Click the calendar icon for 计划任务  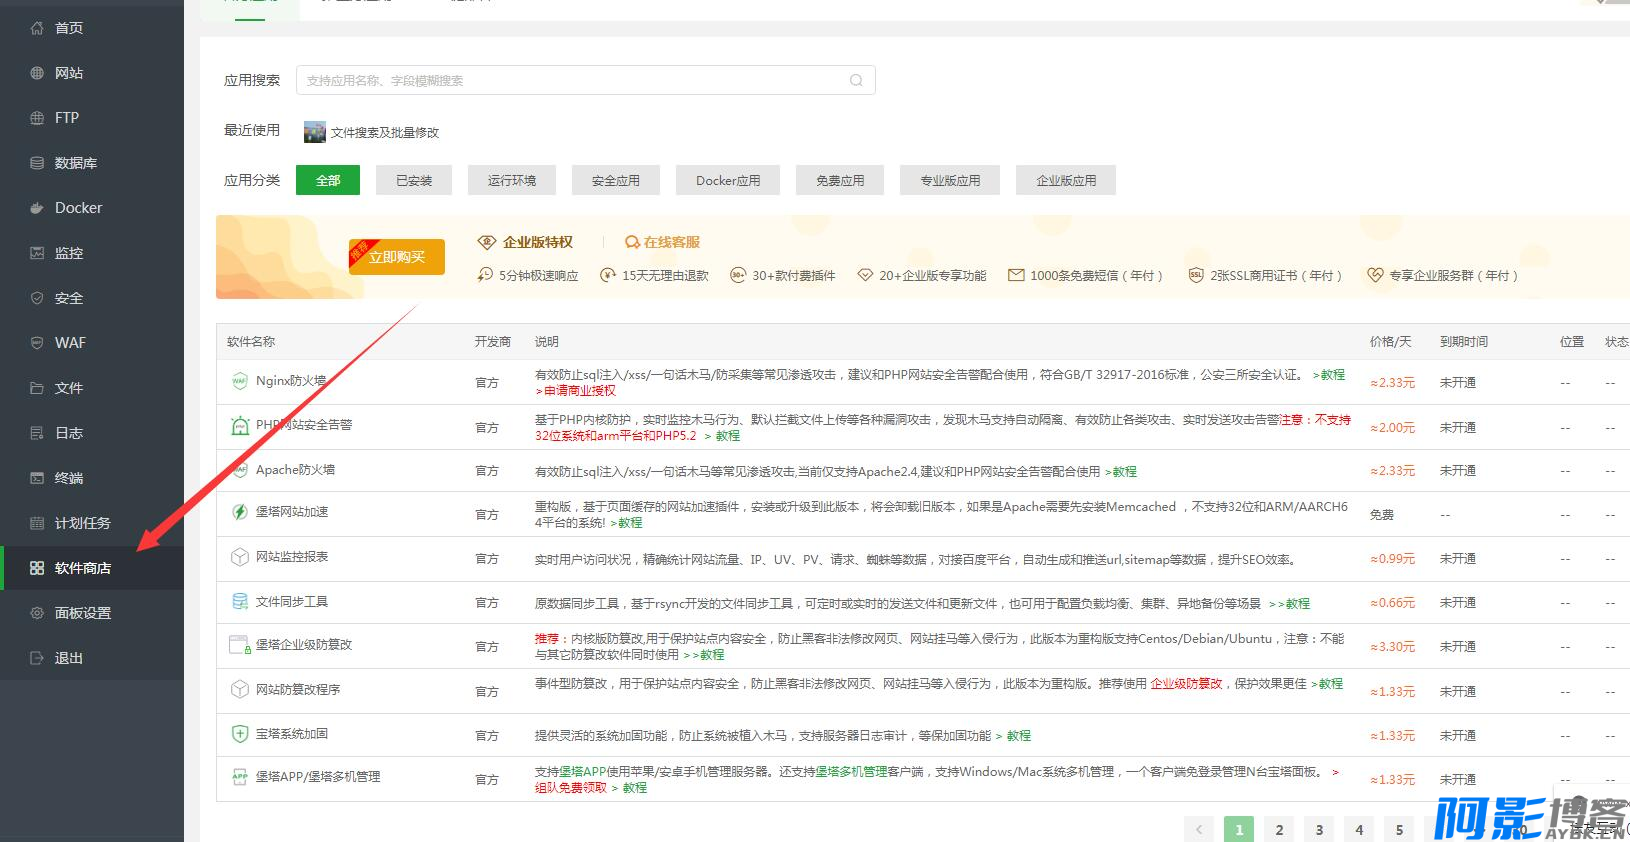[x=37, y=523]
